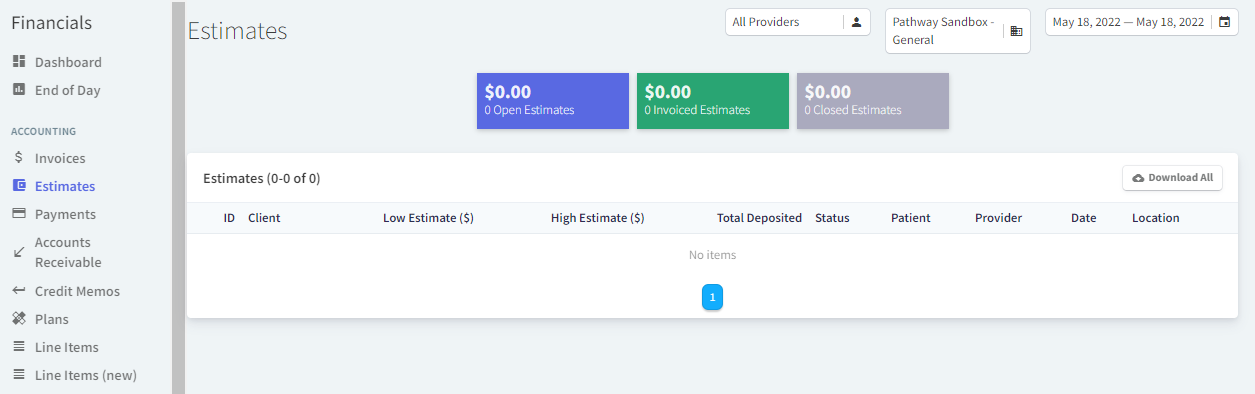Open the Pathway Sandbox location selector
The image size is (1255, 394).
pos(958,31)
